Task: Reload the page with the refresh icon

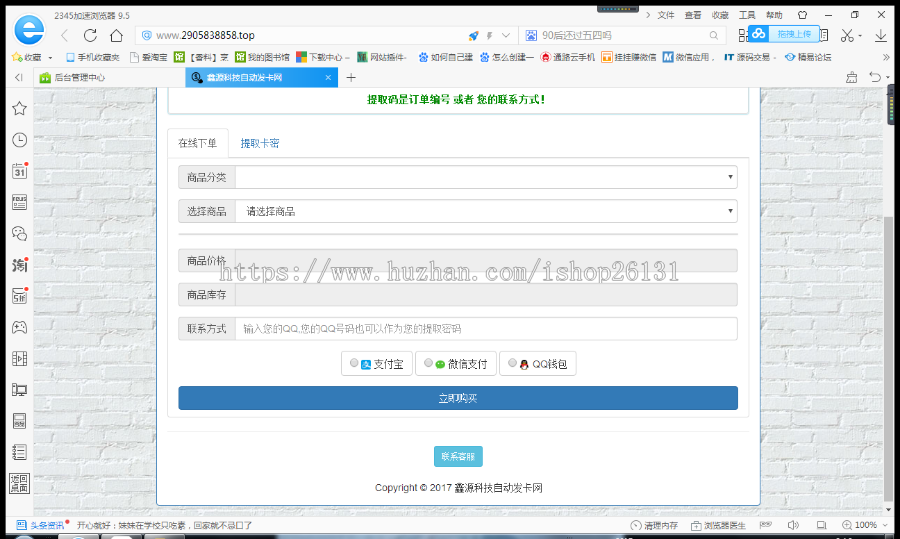Action: [x=90, y=36]
